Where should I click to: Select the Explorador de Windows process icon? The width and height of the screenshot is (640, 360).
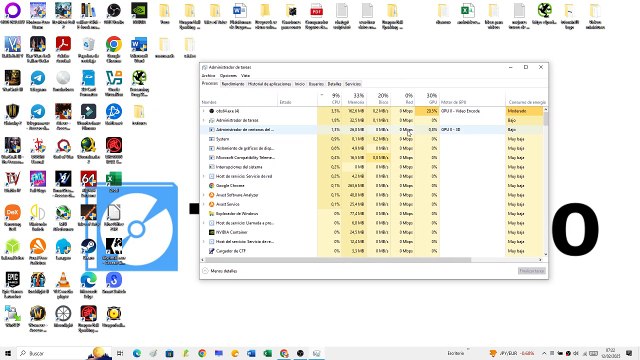(211, 213)
